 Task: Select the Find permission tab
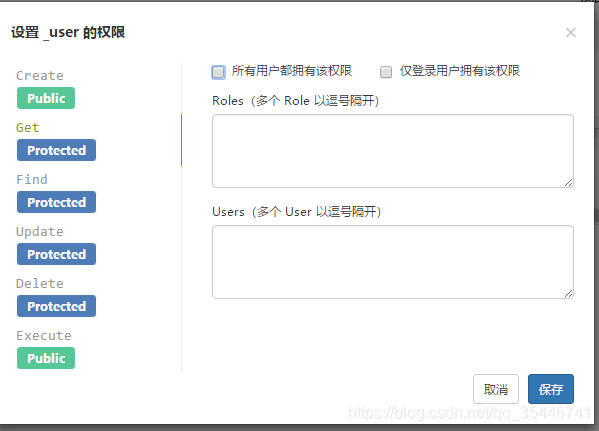point(32,180)
